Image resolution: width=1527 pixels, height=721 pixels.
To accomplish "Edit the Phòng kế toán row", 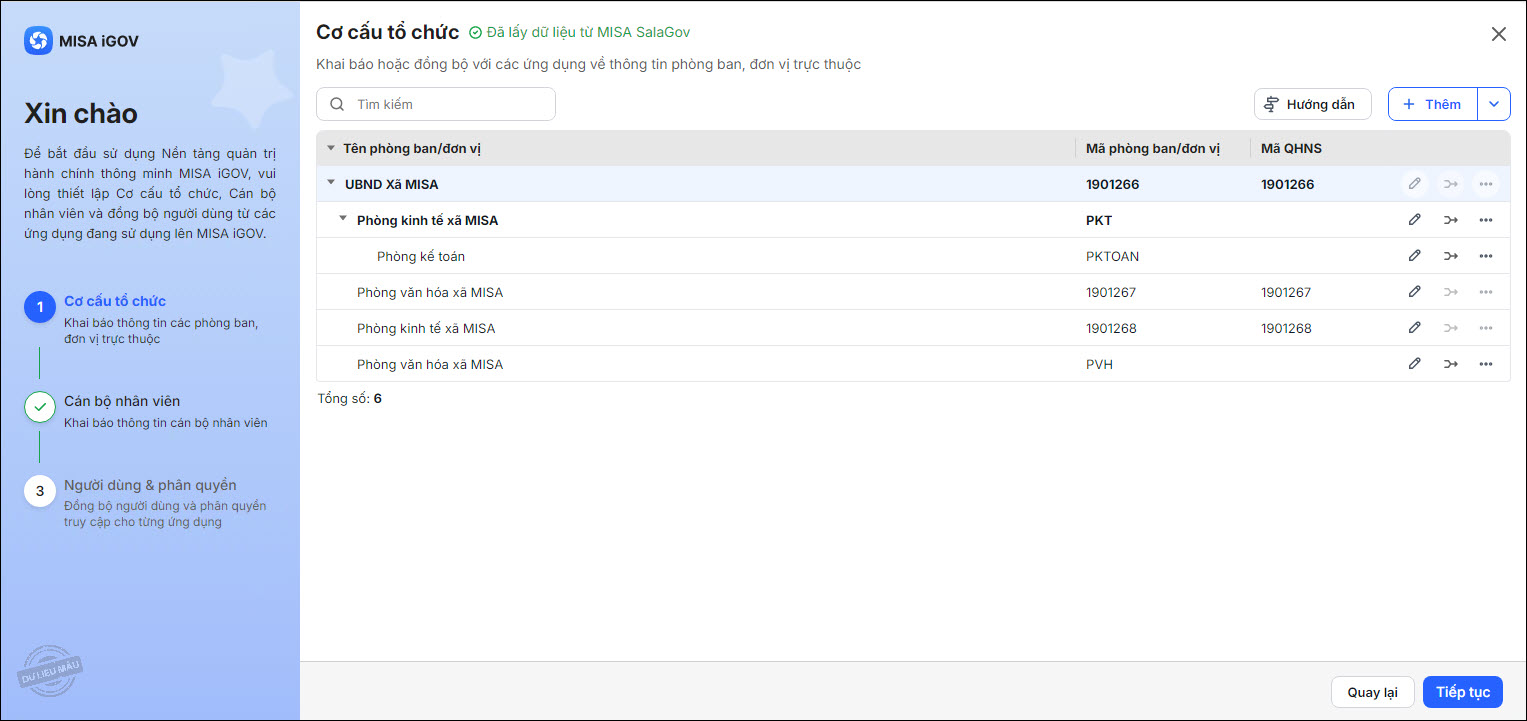I will coord(1414,256).
